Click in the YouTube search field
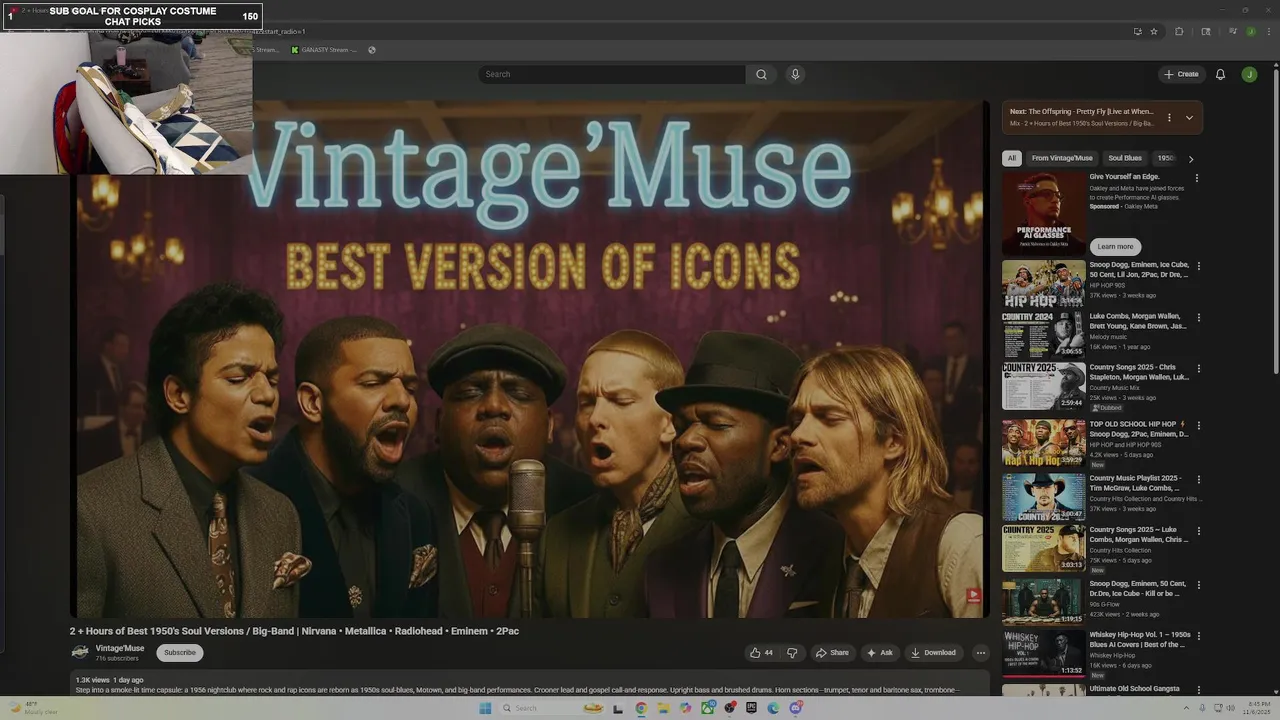The width and height of the screenshot is (1280, 720). pyautogui.click(x=612, y=74)
